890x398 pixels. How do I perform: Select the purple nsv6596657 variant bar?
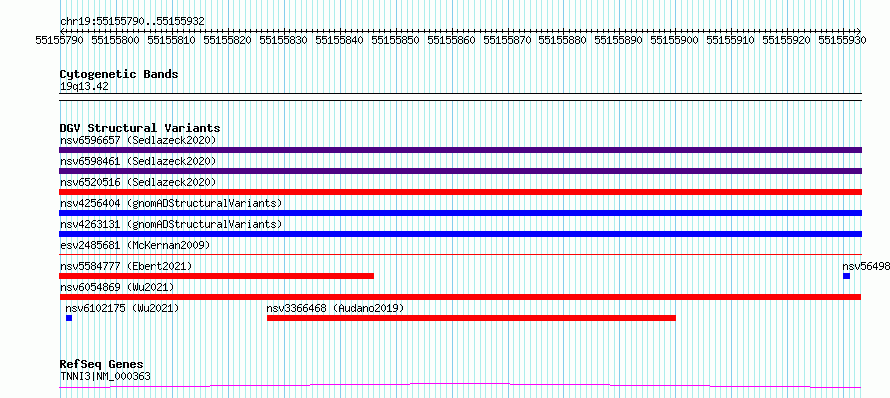(x=460, y=150)
